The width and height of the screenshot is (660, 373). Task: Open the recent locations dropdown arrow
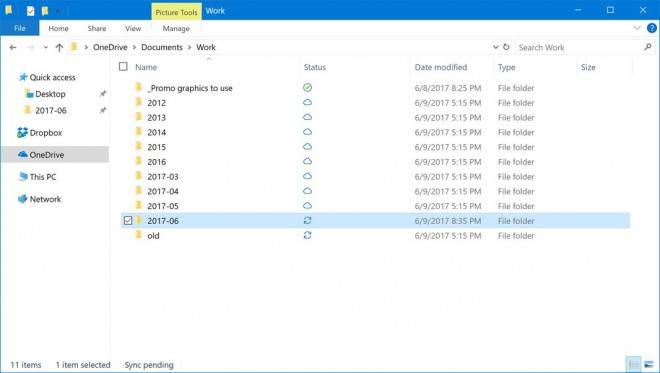pos(45,48)
